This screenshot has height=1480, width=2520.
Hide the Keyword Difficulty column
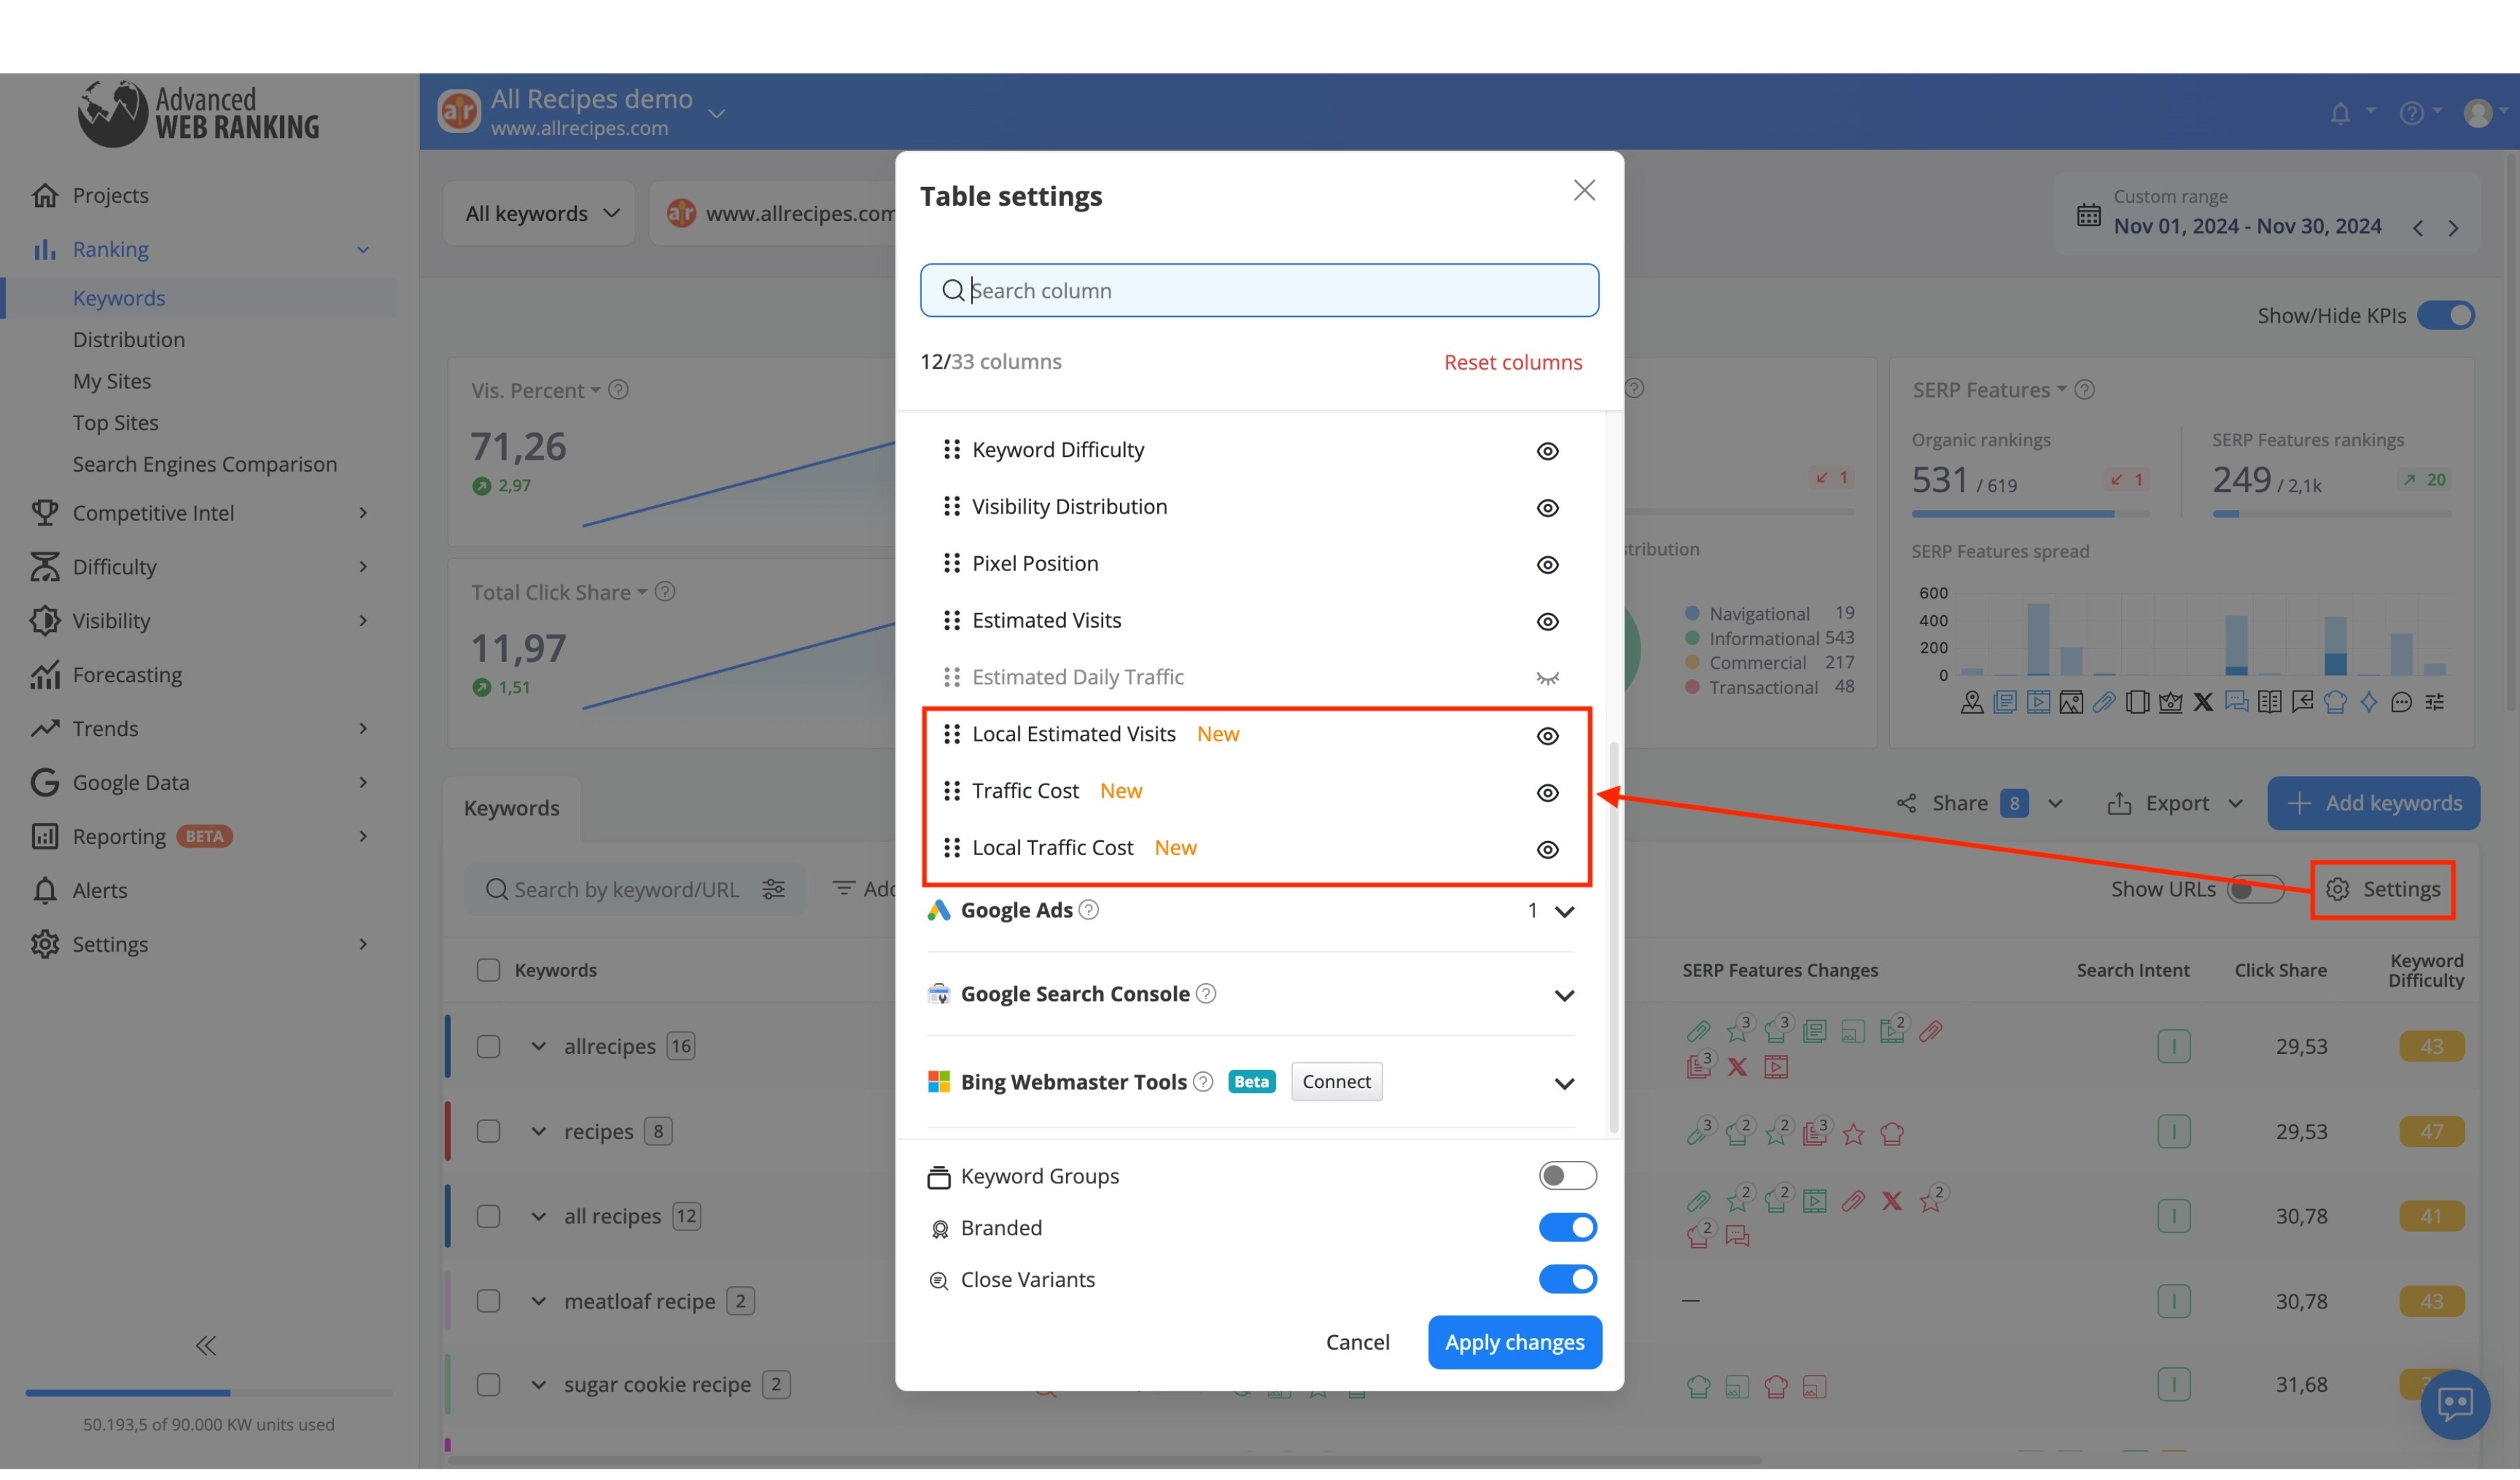[1547, 451]
